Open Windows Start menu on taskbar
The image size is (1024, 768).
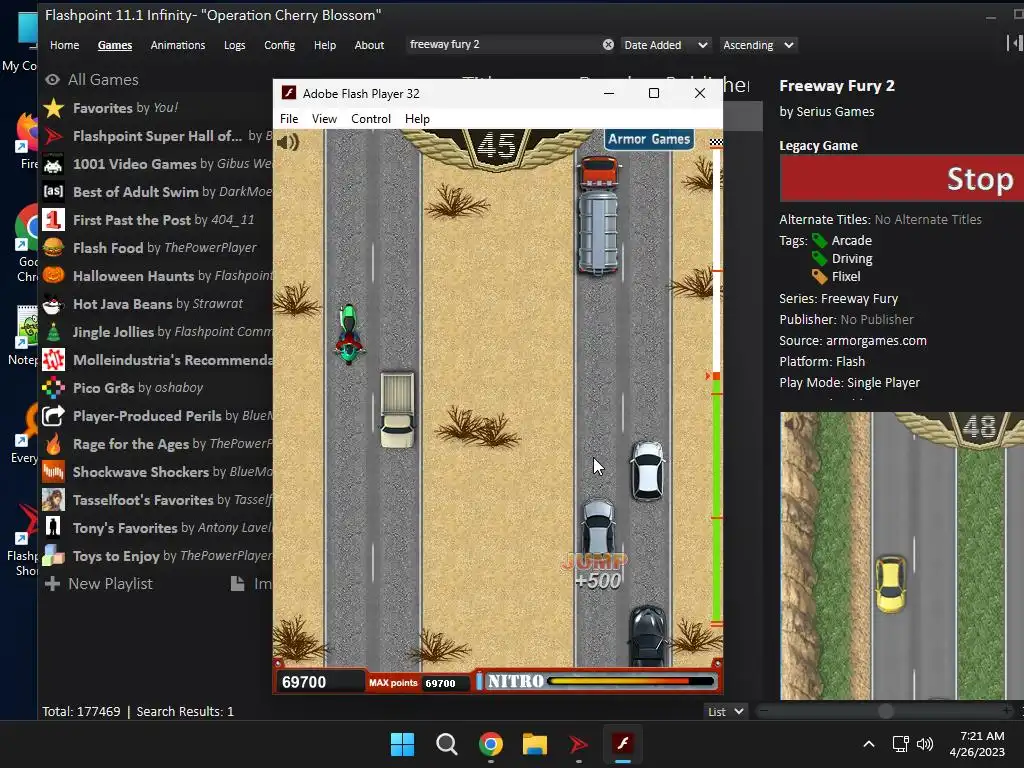402,744
